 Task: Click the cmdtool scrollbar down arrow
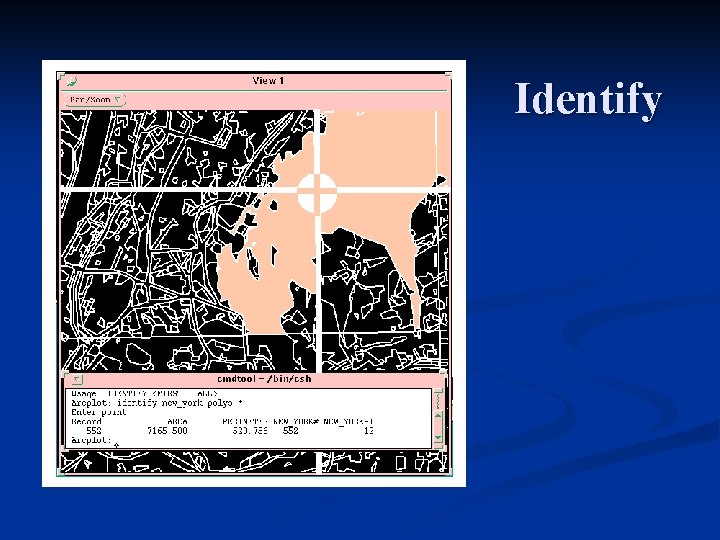coord(438,438)
